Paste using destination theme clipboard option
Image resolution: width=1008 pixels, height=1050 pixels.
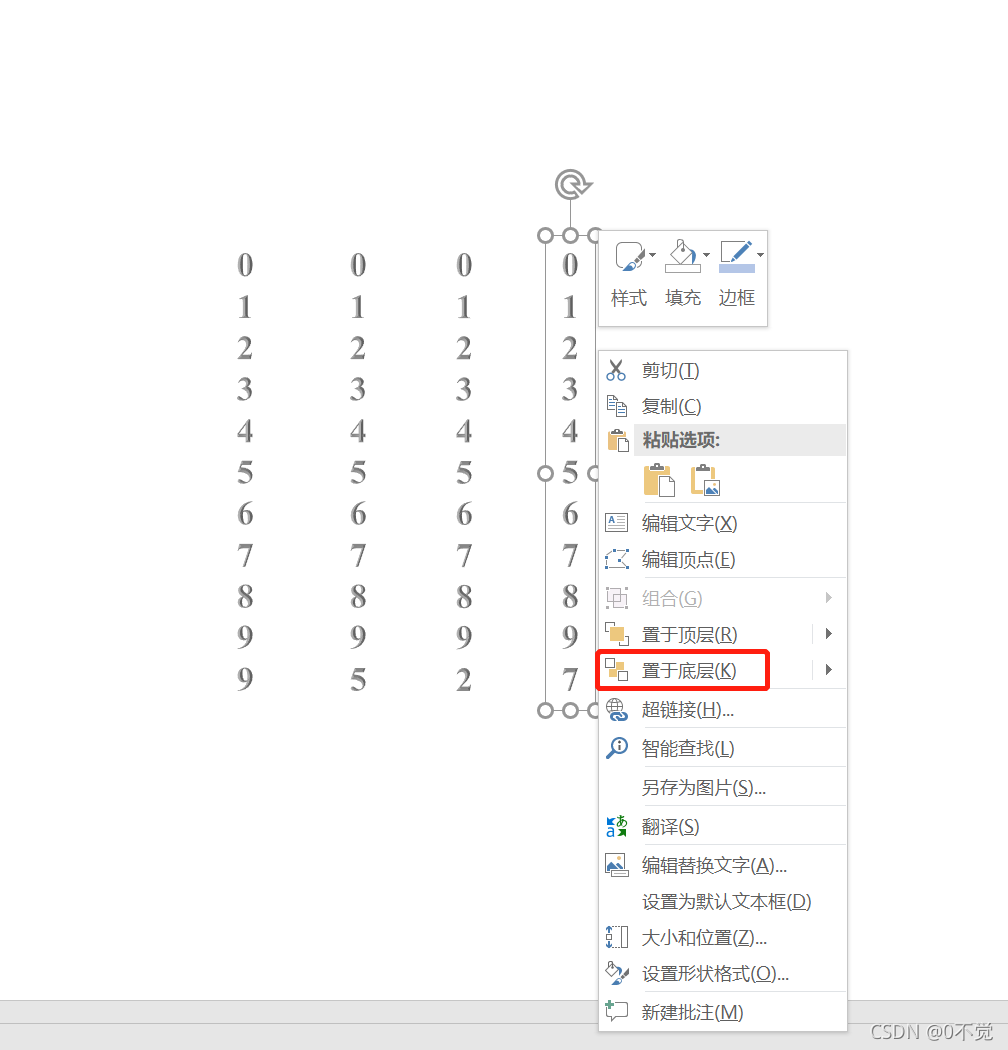coord(659,479)
